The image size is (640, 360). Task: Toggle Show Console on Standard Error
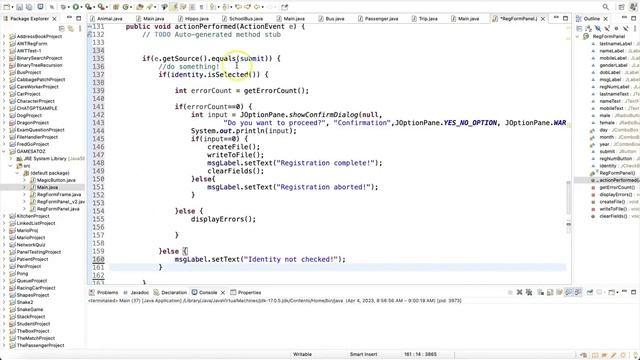578,292
